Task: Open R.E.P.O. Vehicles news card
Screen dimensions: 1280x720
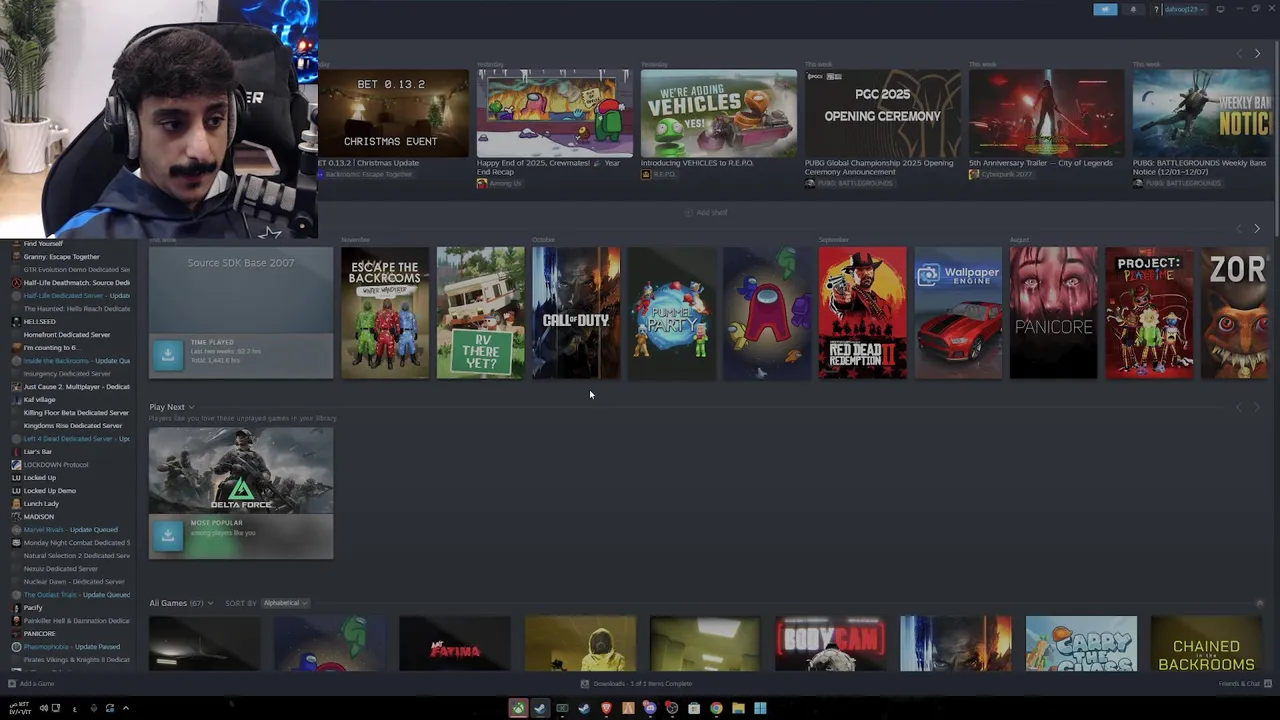Action: [x=719, y=113]
